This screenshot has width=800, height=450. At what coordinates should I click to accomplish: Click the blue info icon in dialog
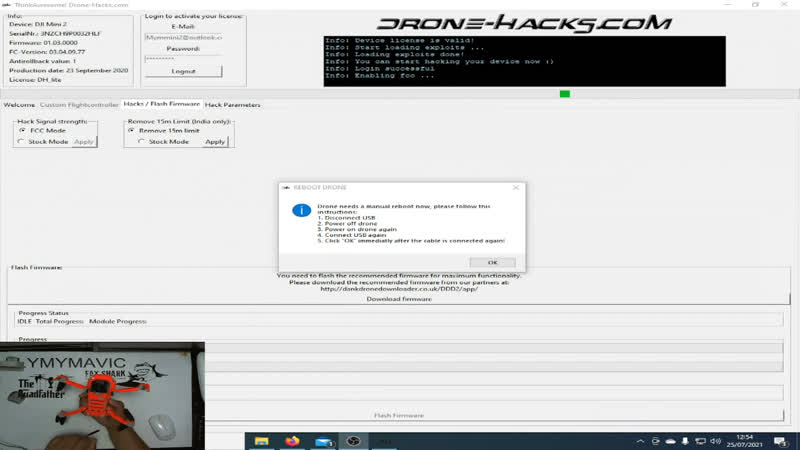pos(302,210)
